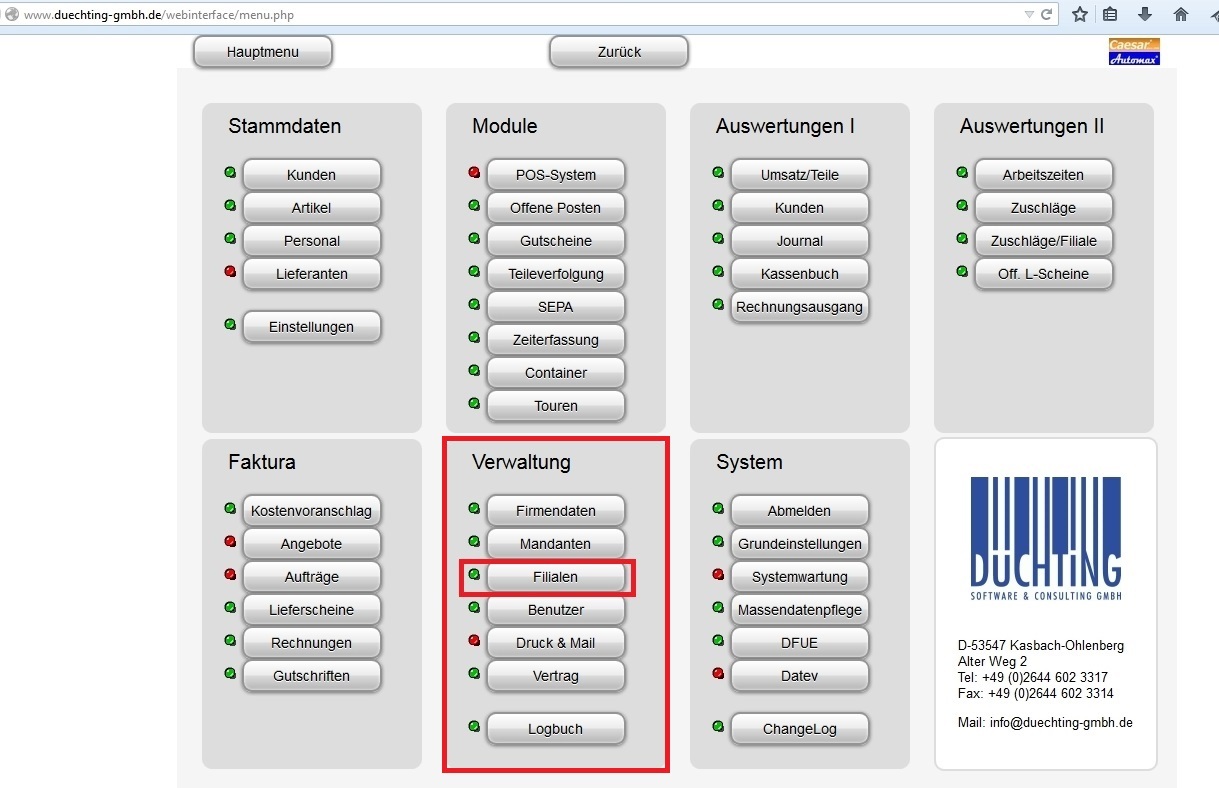This screenshot has width=1219, height=788.
Task: Click the Caesar Automax logo
Action: [1134, 52]
